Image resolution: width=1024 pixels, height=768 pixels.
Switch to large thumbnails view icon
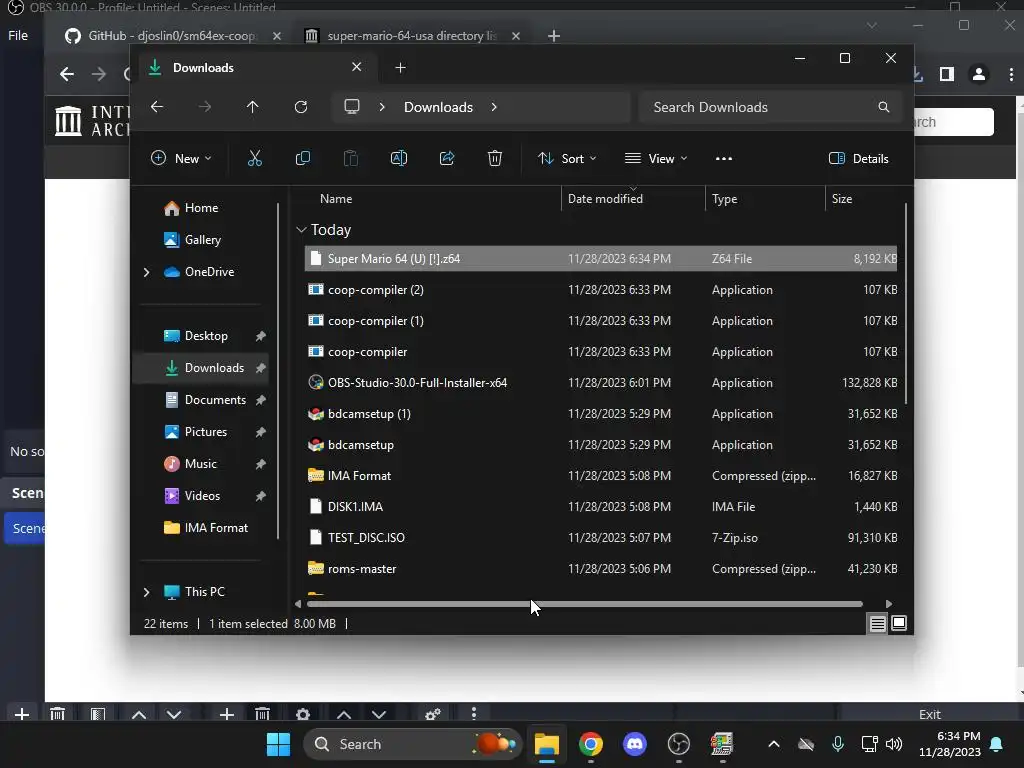(899, 624)
